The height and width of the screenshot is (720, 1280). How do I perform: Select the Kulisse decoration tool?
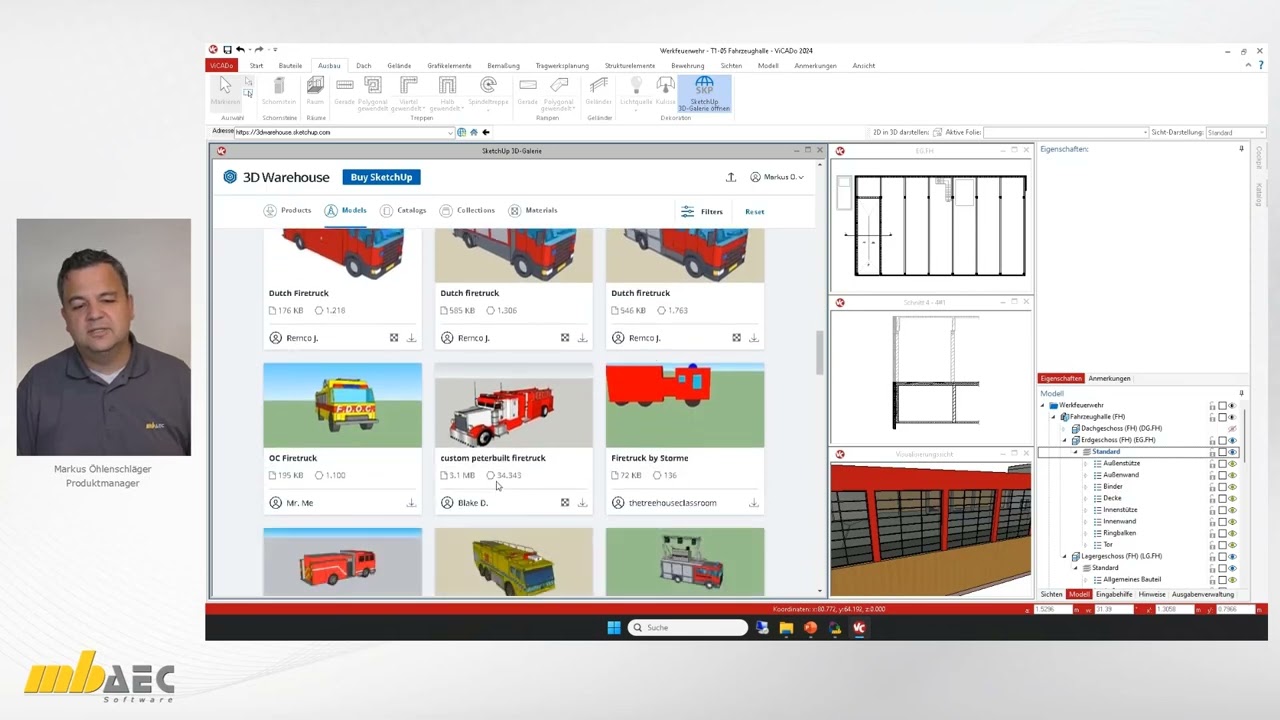coord(666,91)
